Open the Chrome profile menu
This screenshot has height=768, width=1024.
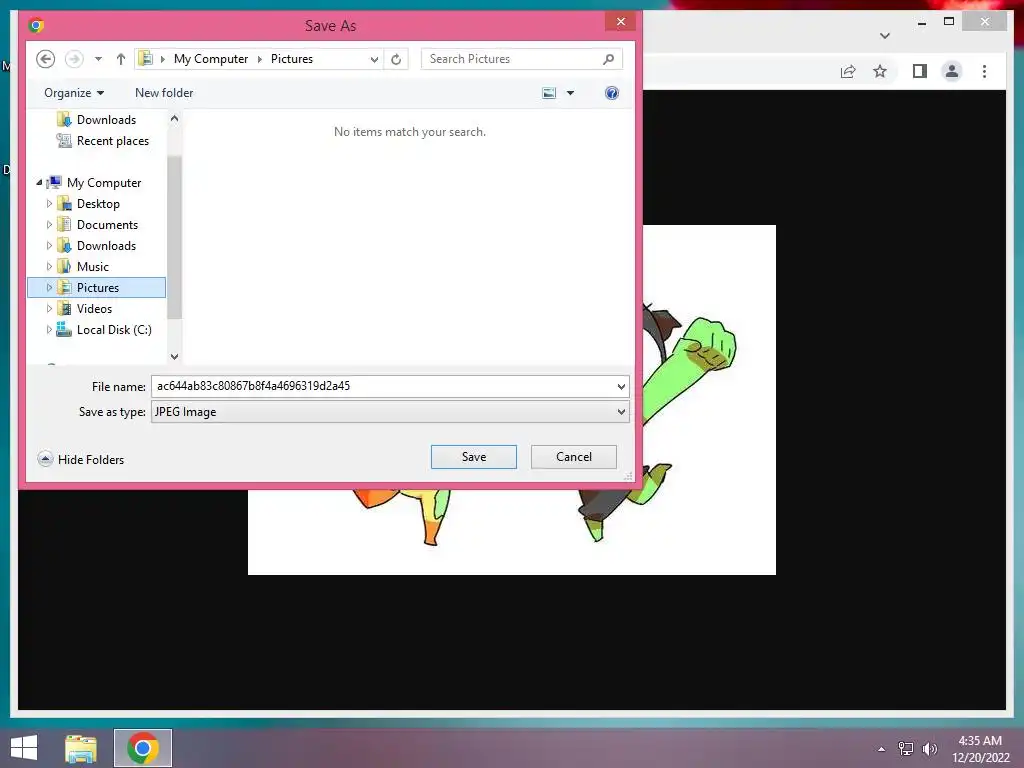click(952, 71)
